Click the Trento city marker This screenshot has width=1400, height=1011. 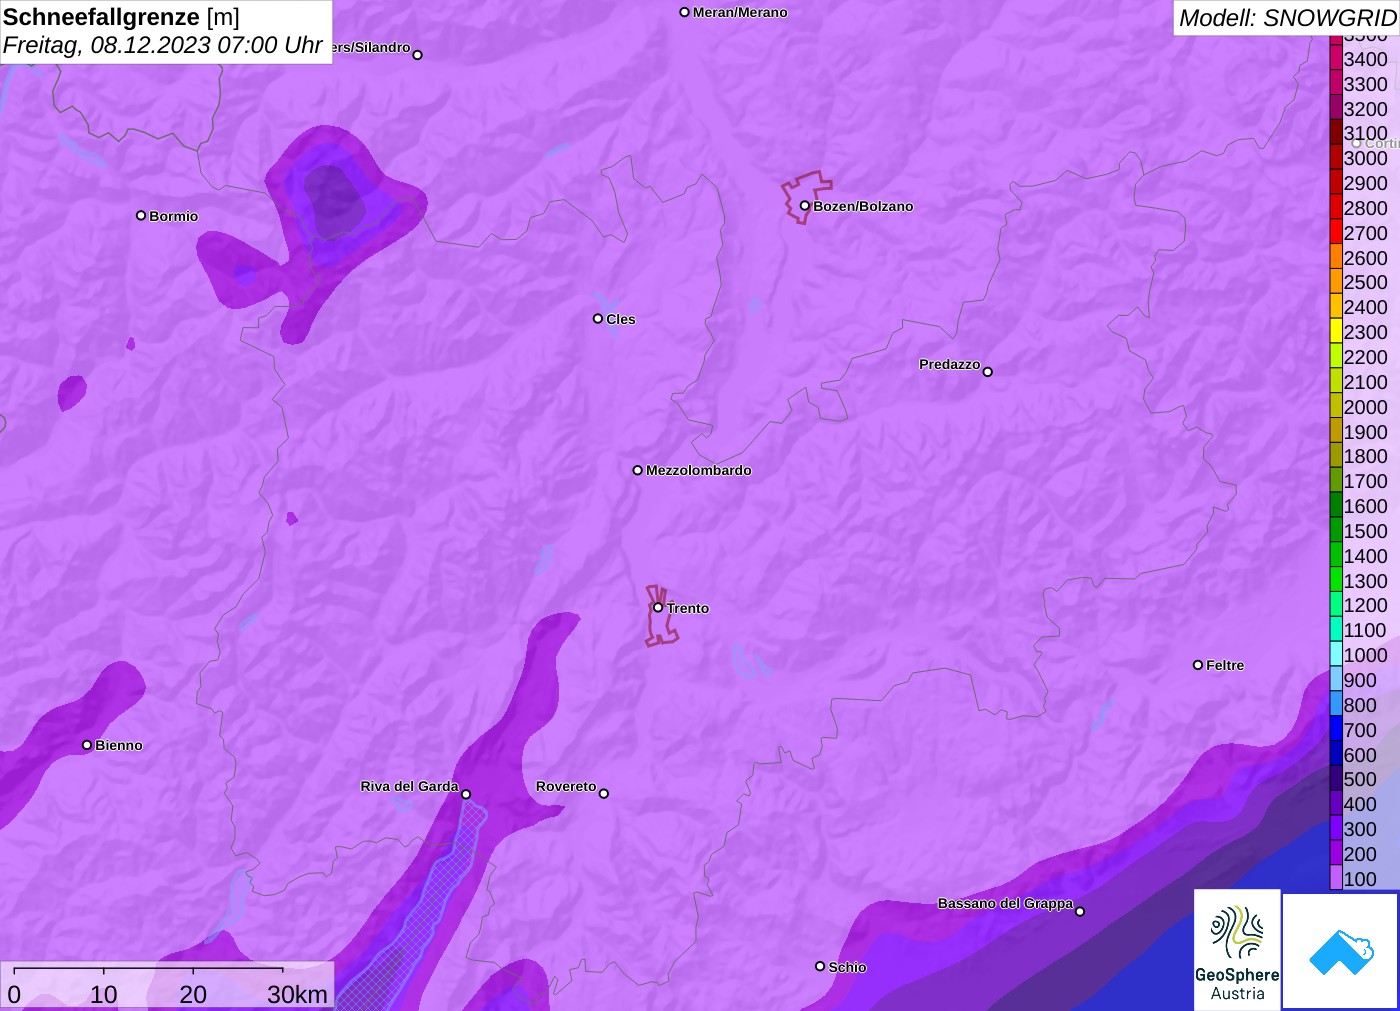658,607
